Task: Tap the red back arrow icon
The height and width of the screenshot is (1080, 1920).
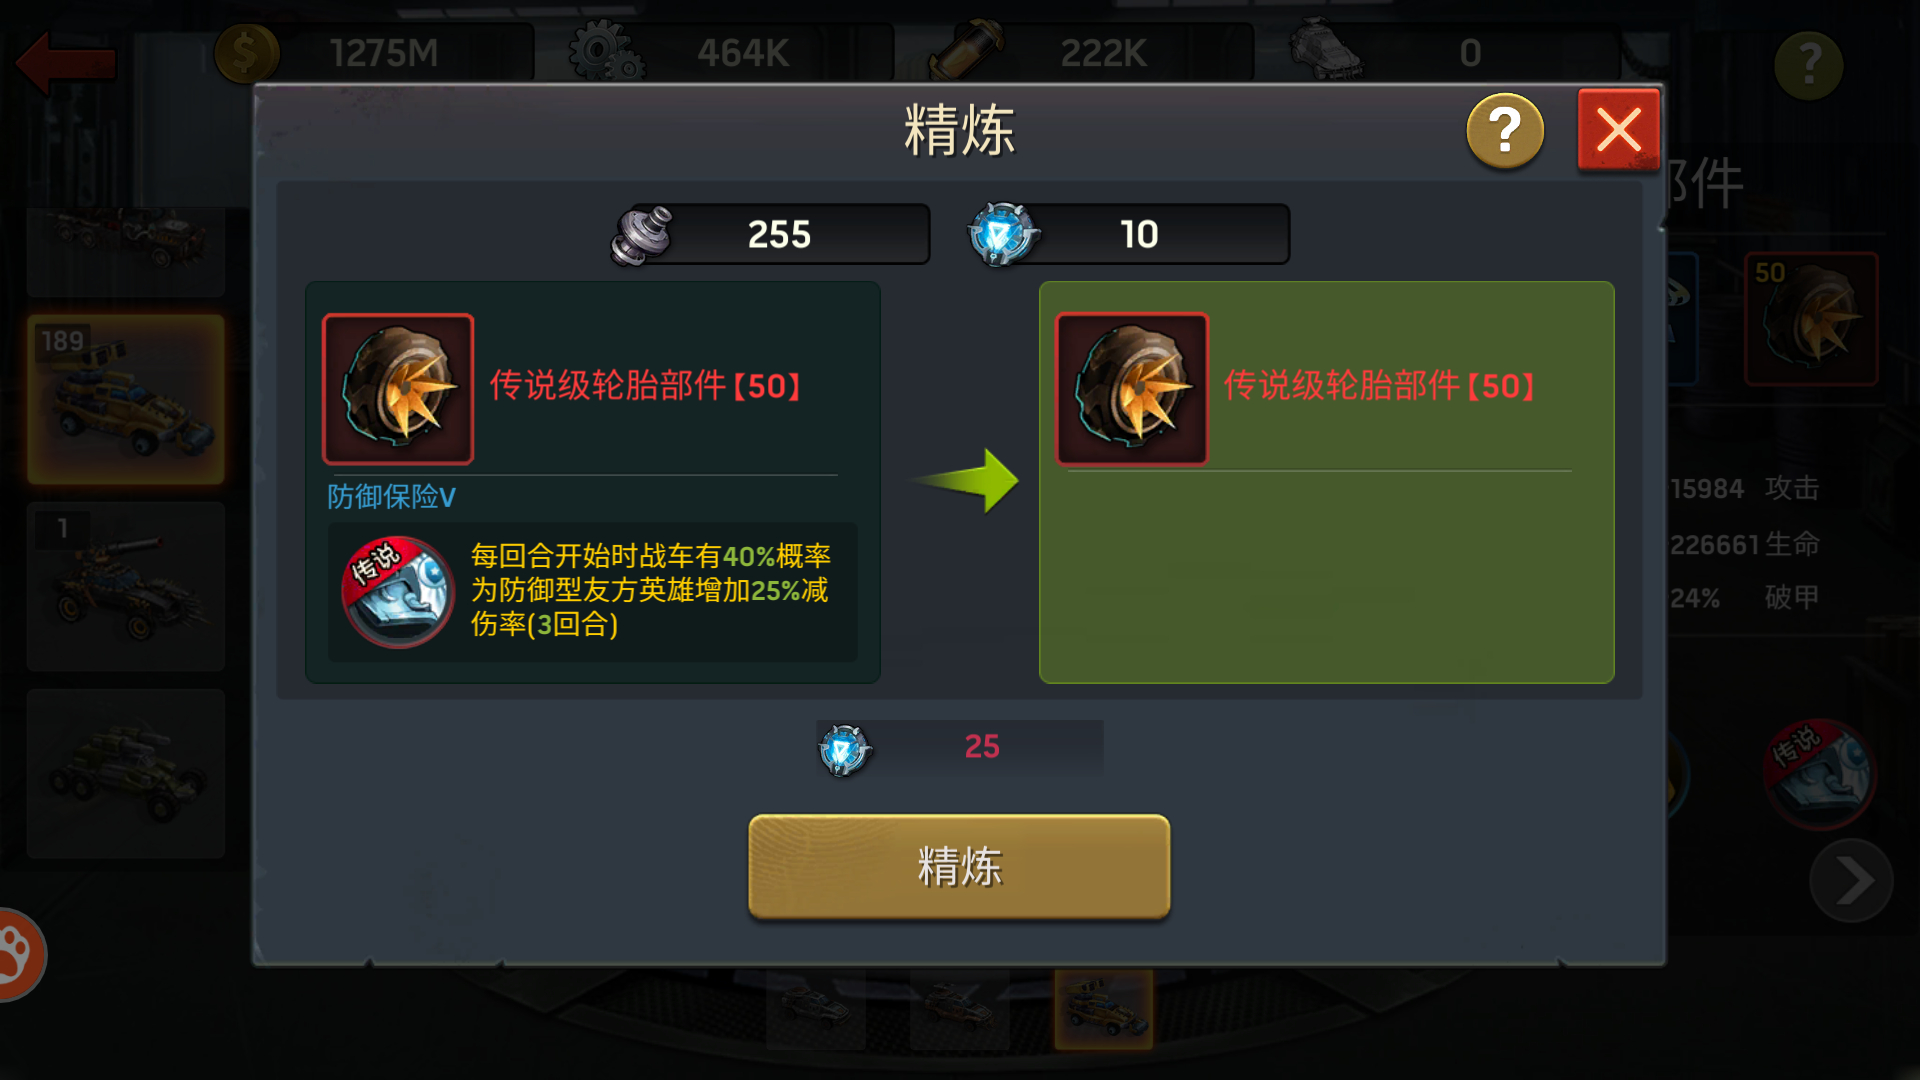Action: 66,62
